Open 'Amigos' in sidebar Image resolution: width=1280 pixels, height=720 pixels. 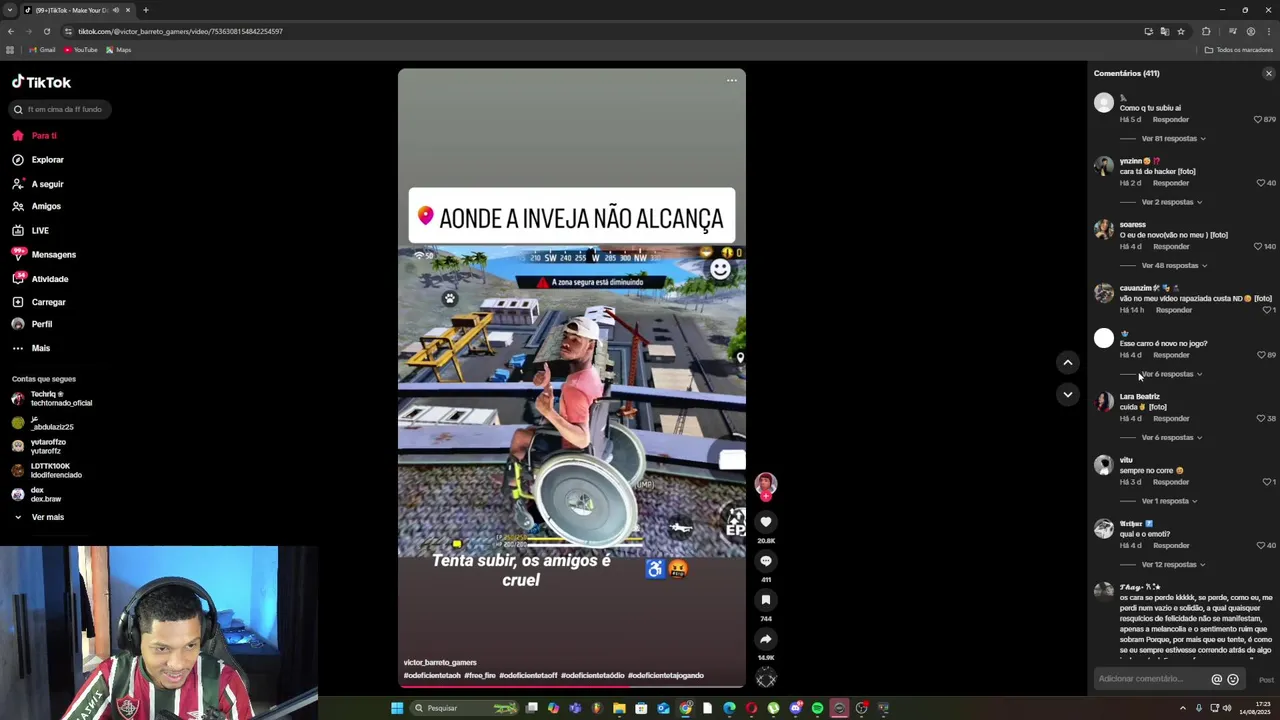tap(37, 206)
